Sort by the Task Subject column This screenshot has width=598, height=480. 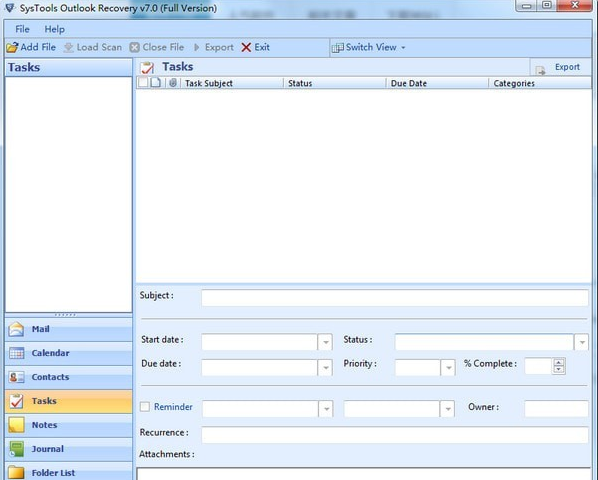tap(231, 83)
